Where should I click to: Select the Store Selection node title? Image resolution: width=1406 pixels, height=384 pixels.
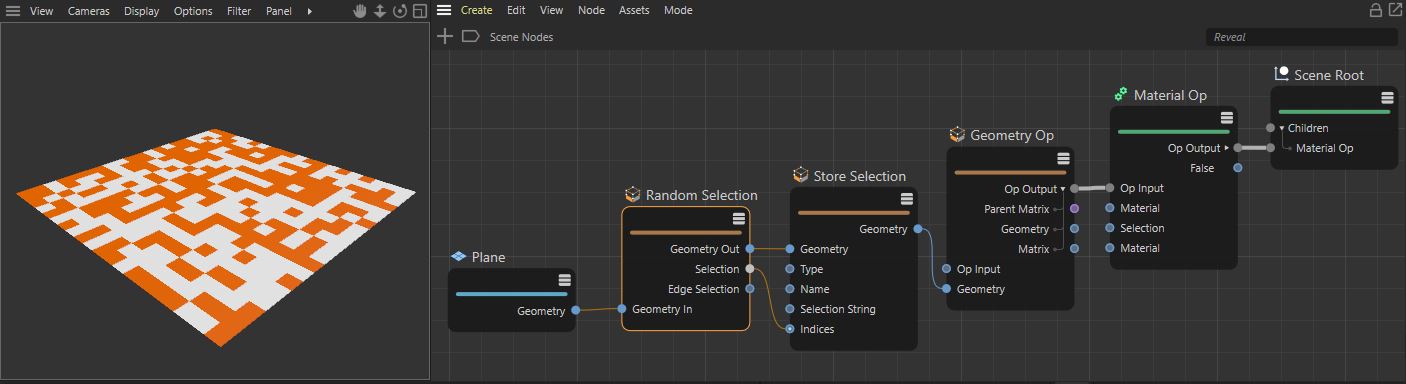[x=859, y=176]
